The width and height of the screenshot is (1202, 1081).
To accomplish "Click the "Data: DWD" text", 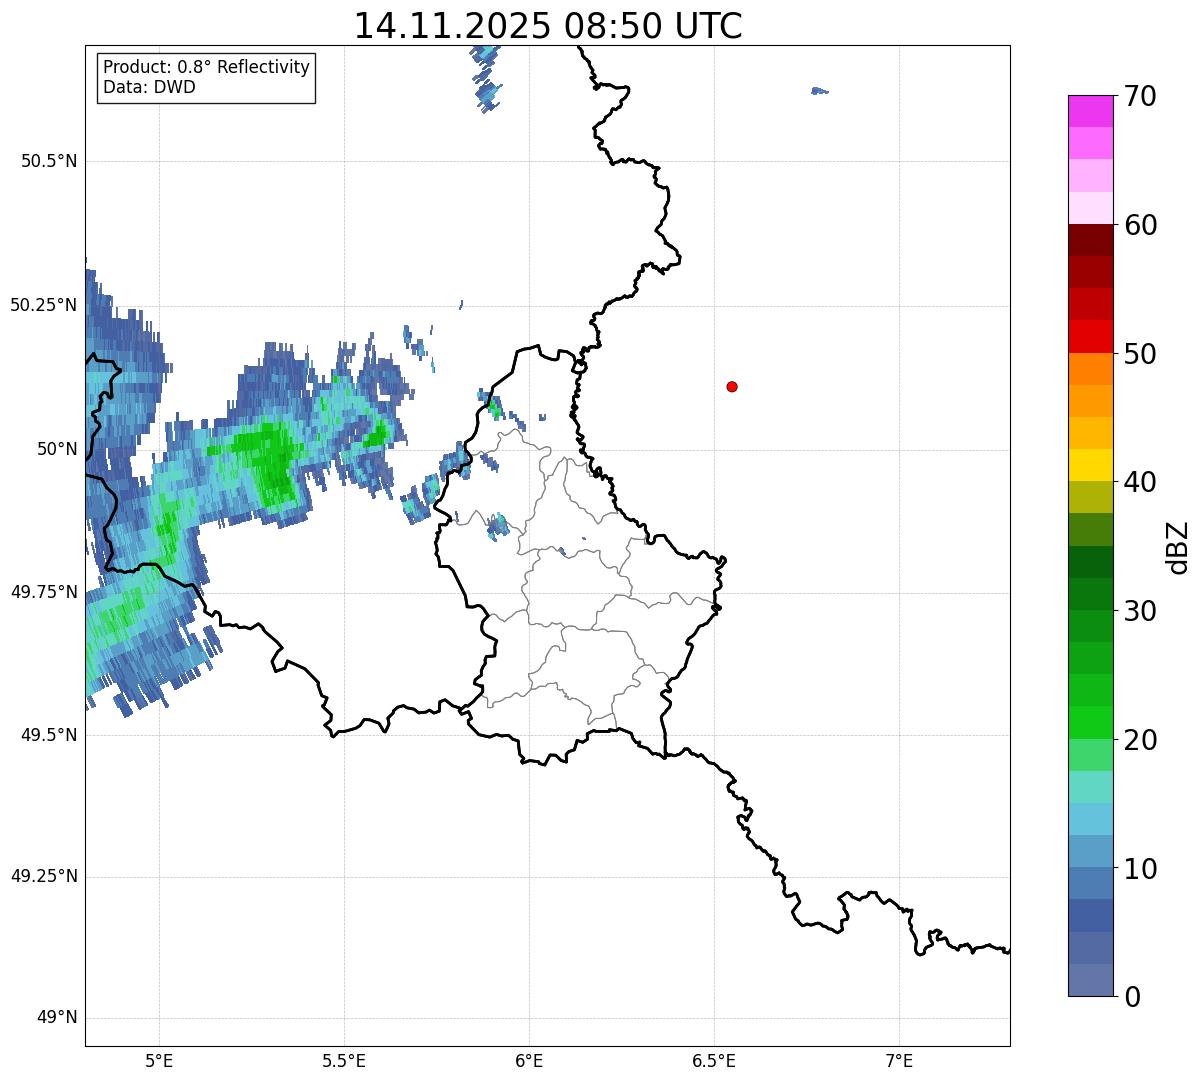I will pyautogui.click(x=149, y=87).
